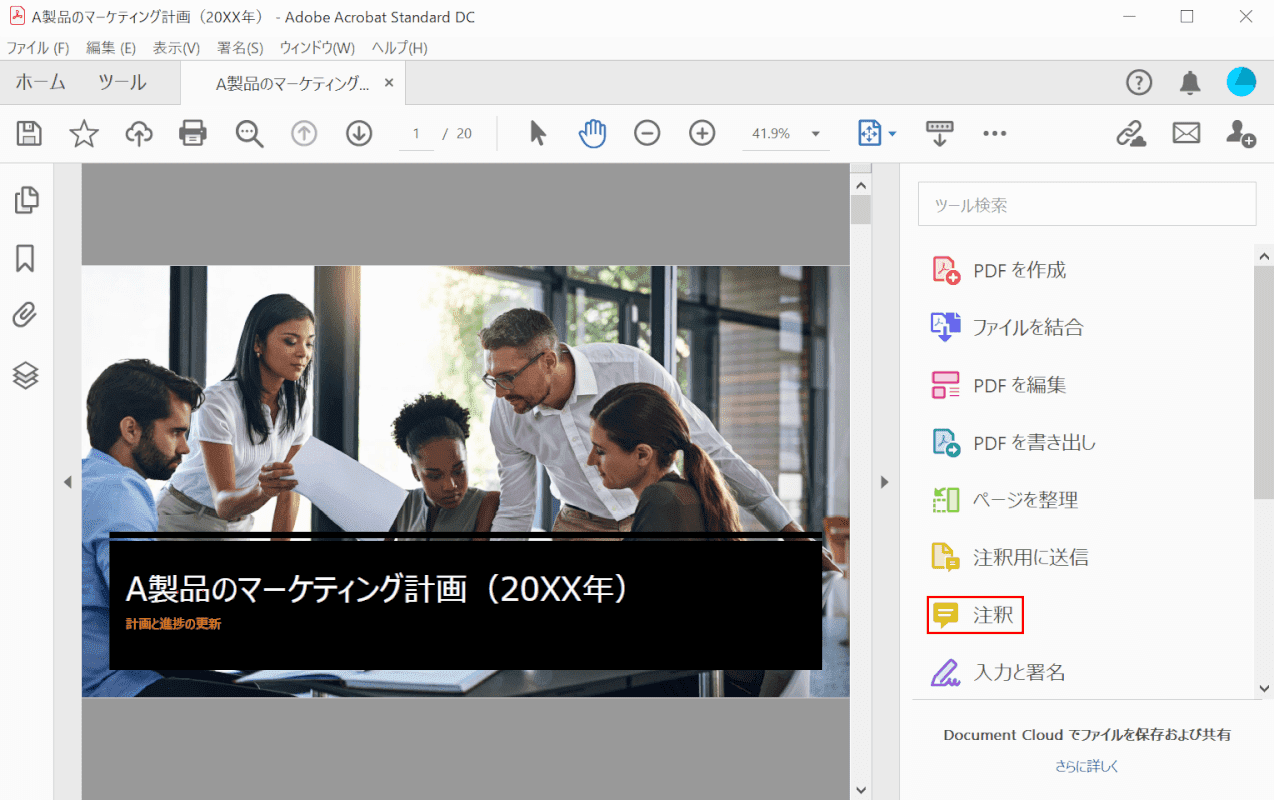Click the ツール検索 search field
The image size is (1274, 800).
click(x=1087, y=204)
